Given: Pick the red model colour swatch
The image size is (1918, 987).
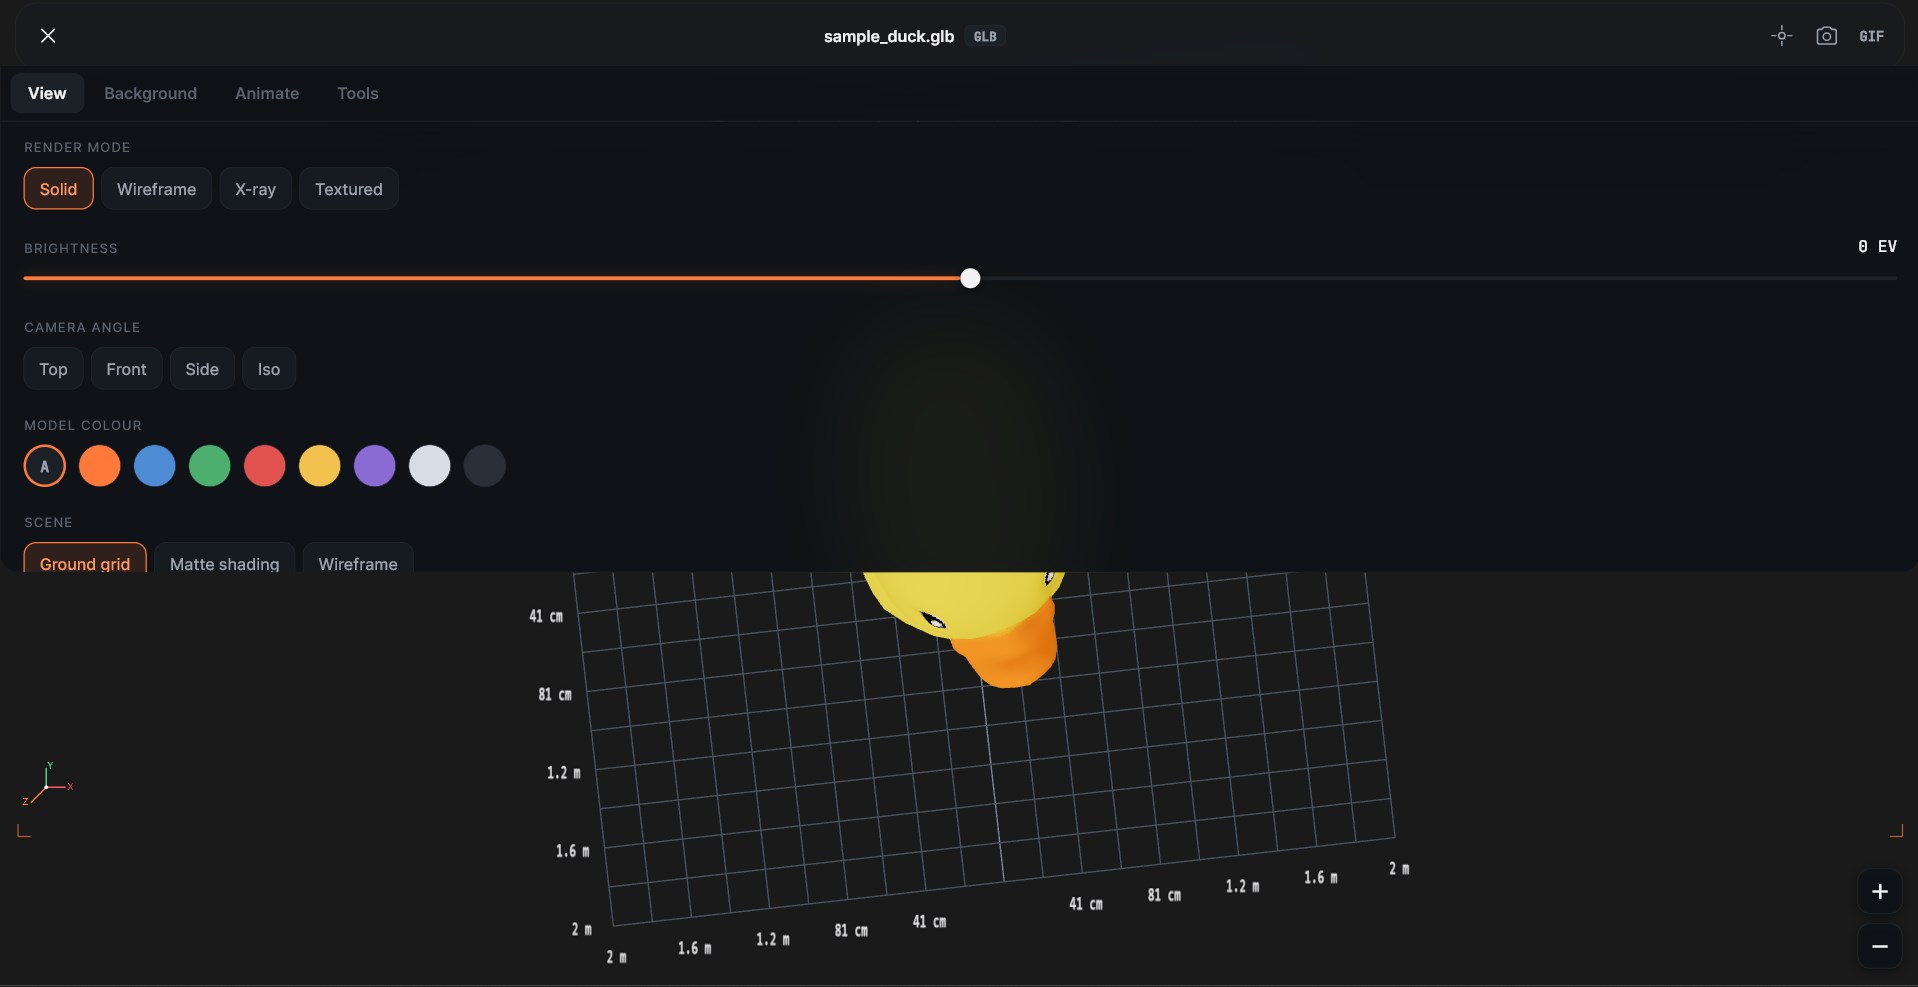Looking at the screenshot, I should 265,466.
